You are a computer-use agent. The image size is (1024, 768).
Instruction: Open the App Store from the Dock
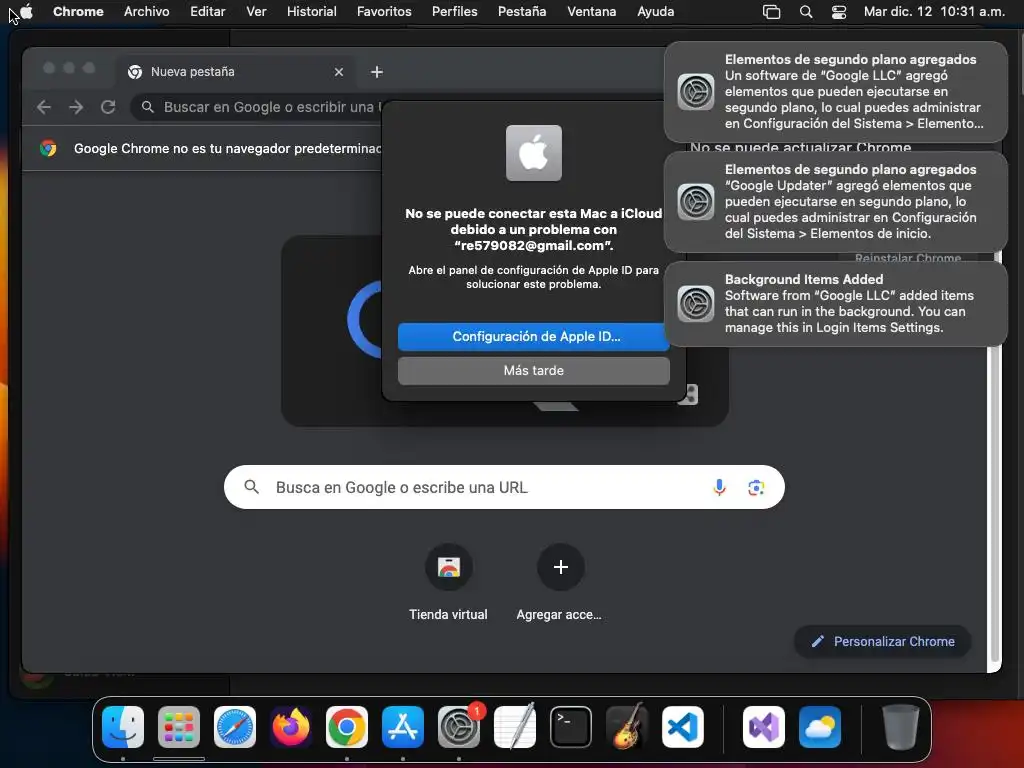pos(403,727)
